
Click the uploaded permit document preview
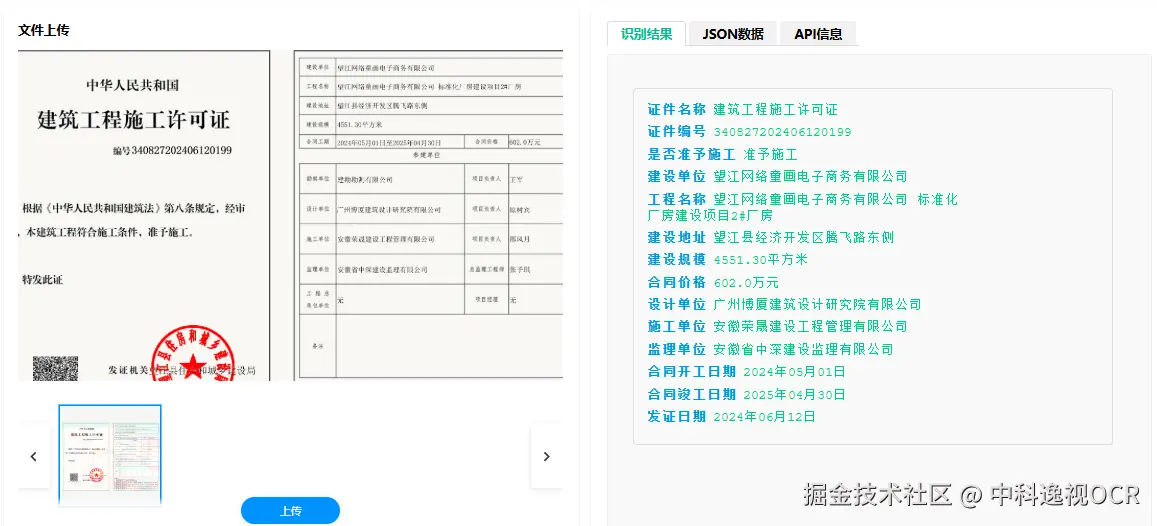pyautogui.click(x=290, y=215)
